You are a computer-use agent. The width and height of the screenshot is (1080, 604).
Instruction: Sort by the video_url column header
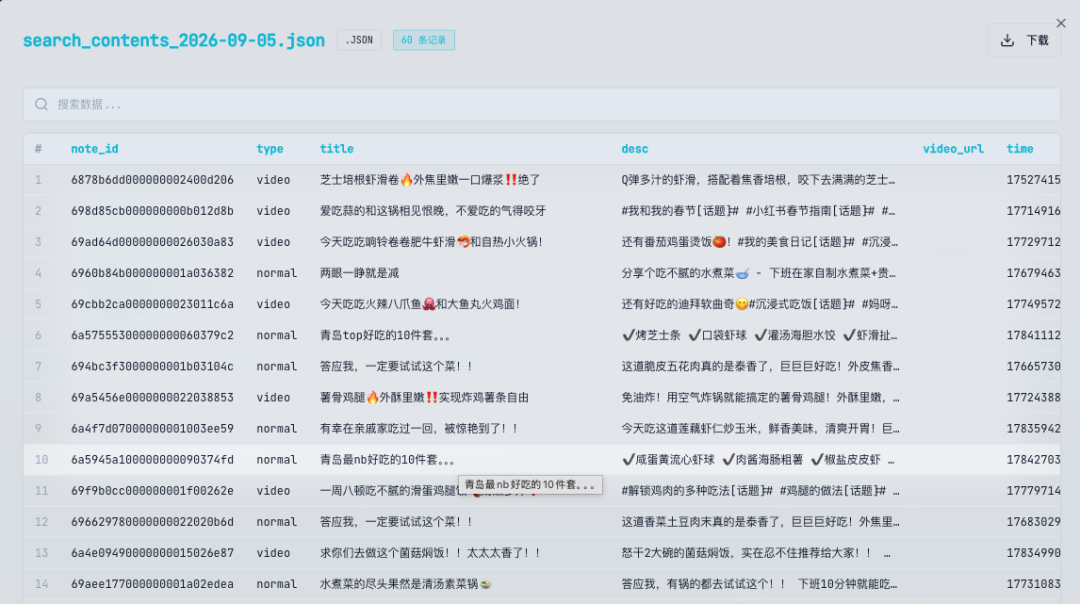[x=953, y=149]
